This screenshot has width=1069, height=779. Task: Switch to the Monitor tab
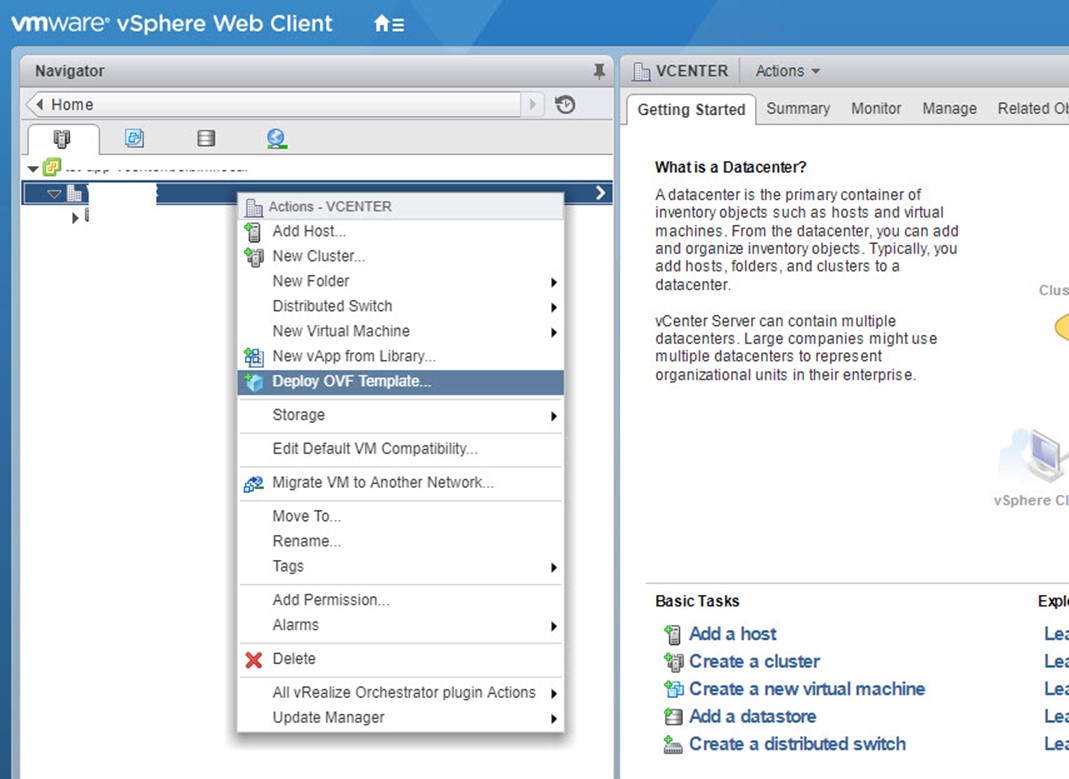coord(876,108)
